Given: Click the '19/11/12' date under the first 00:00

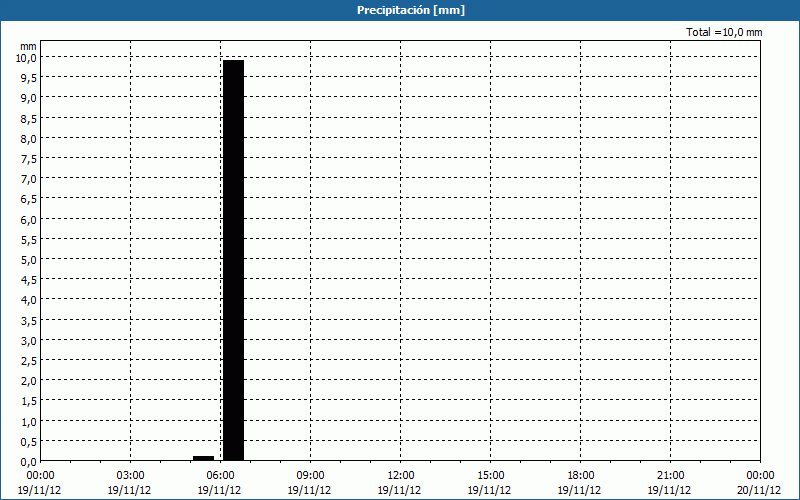Looking at the screenshot, I should [39, 490].
